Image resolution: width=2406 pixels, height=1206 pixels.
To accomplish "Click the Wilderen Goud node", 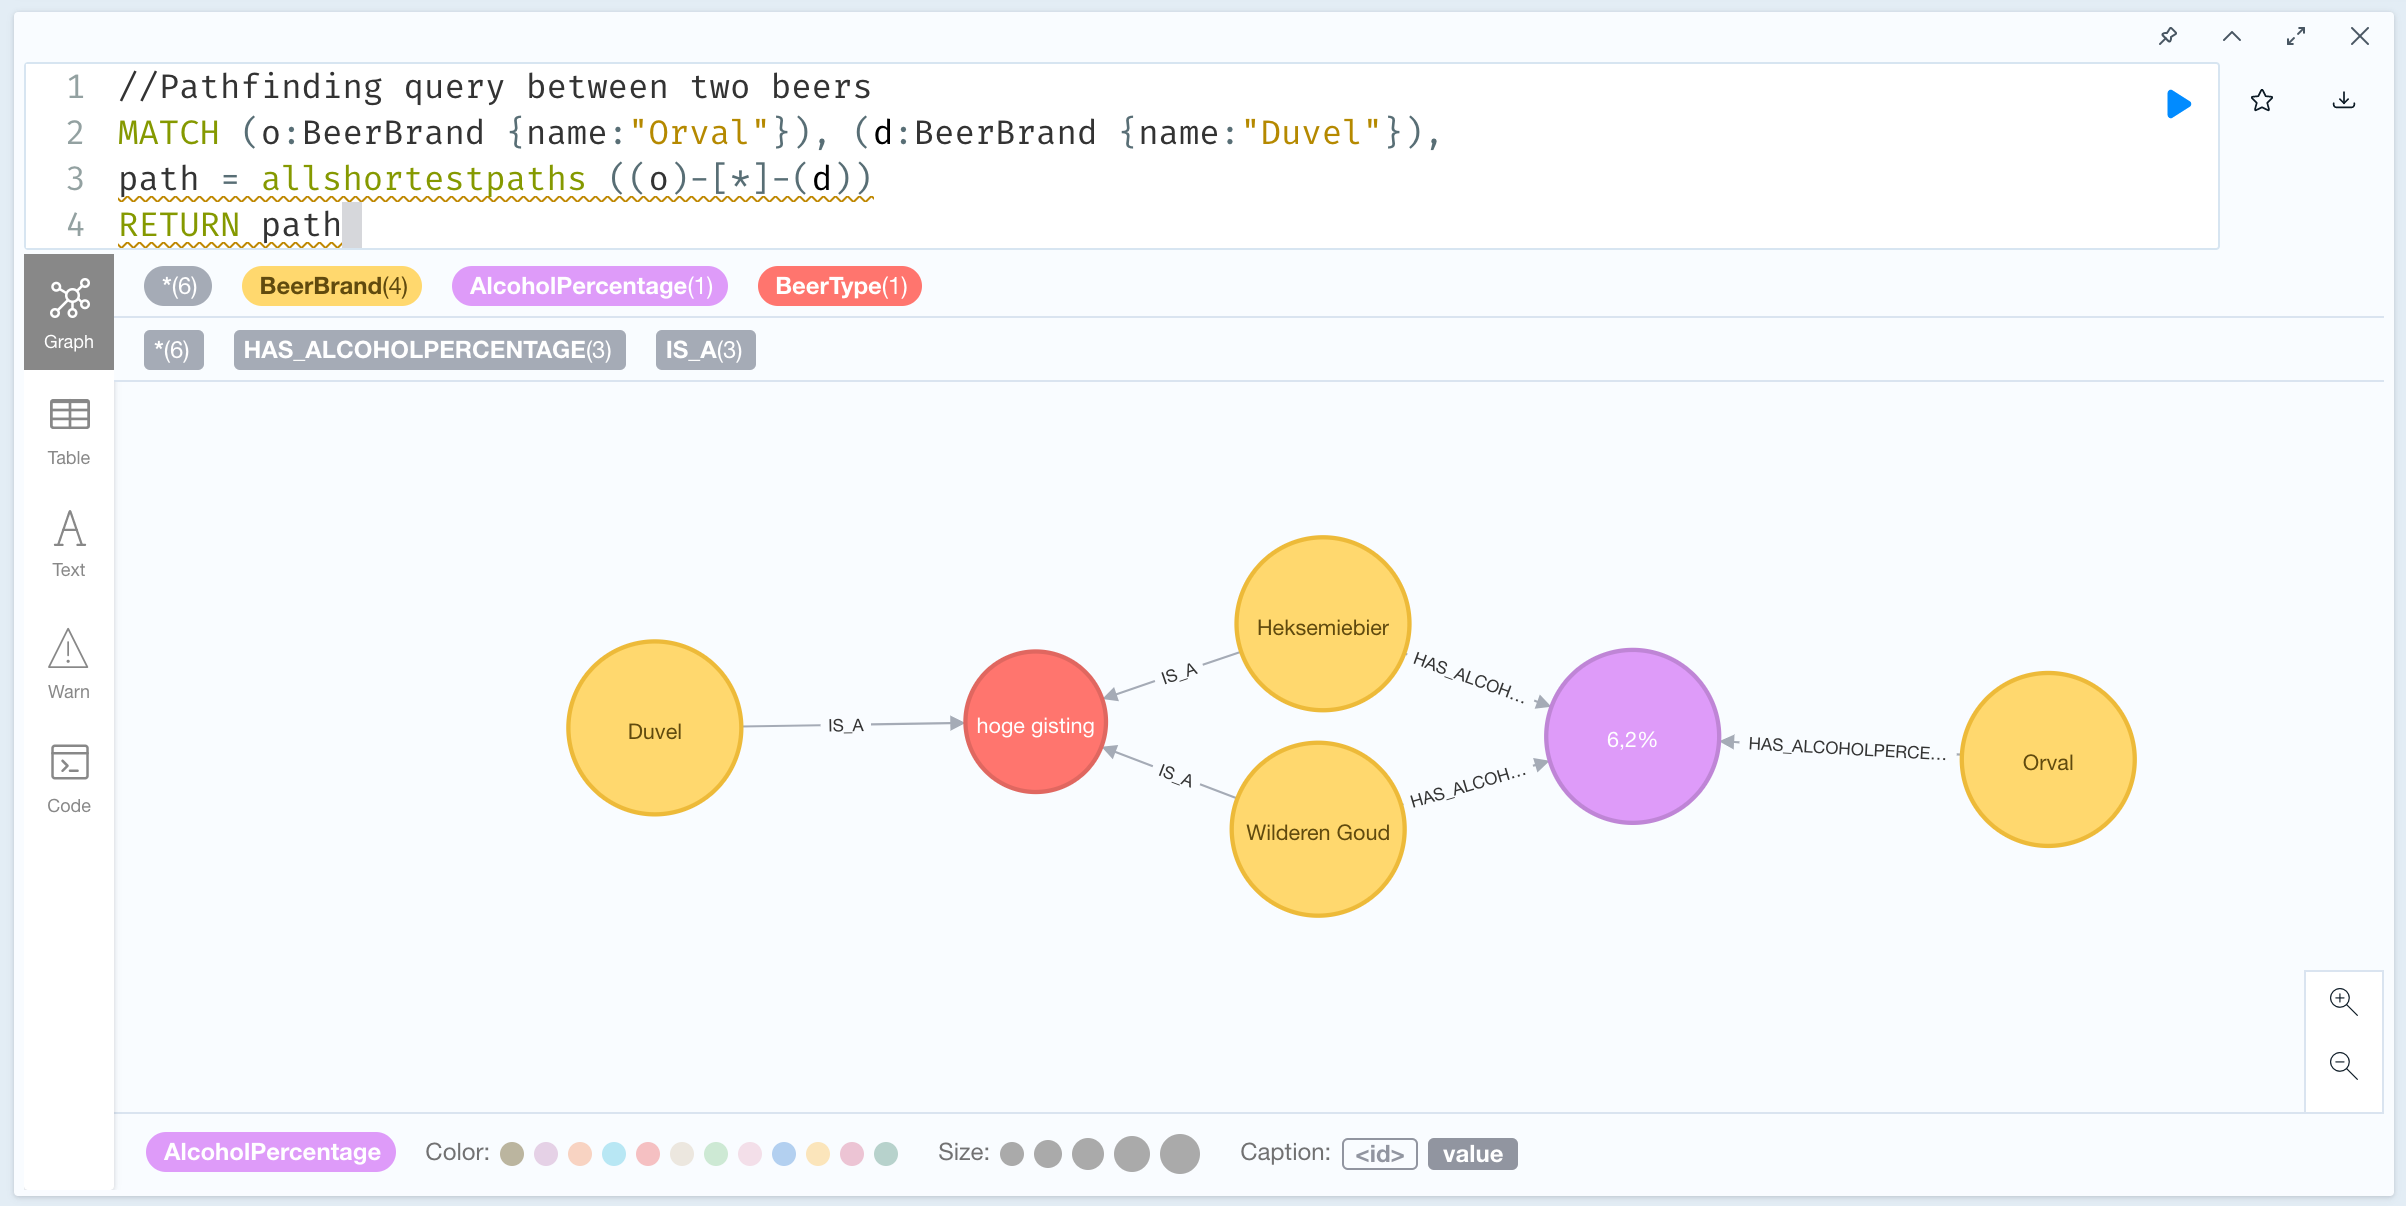I will [x=1318, y=830].
